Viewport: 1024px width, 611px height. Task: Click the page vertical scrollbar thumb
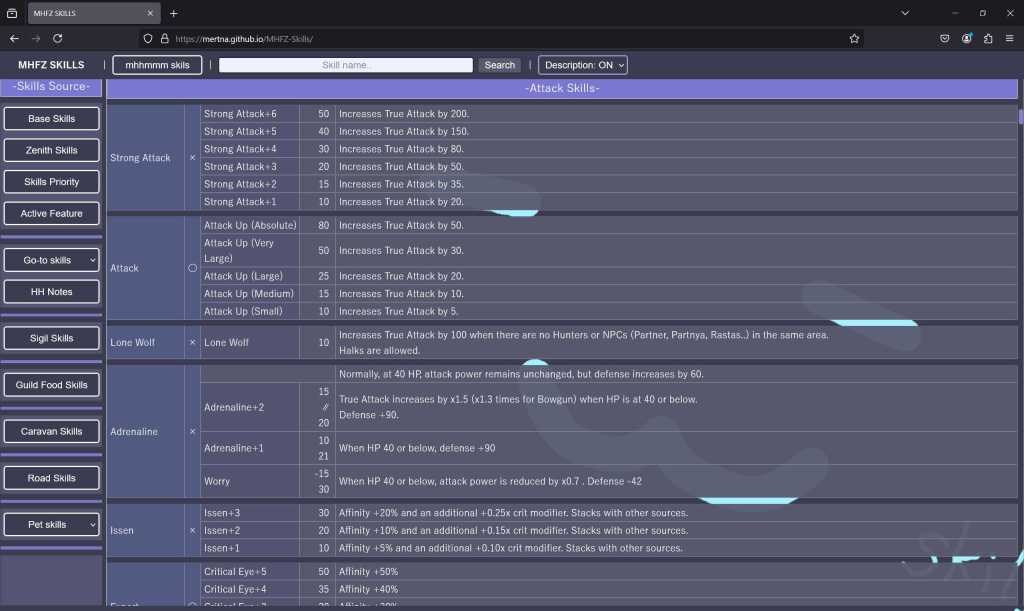(1020, 115)
